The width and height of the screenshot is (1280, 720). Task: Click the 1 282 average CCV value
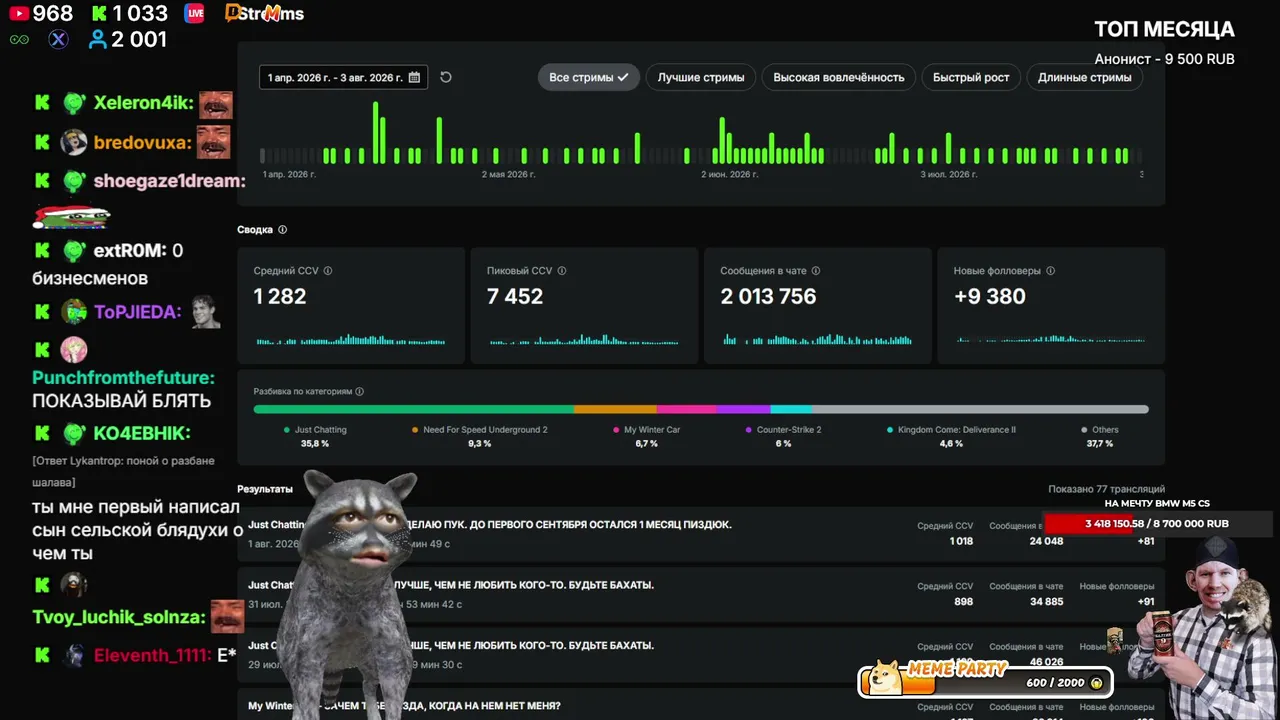click(280, 297)
